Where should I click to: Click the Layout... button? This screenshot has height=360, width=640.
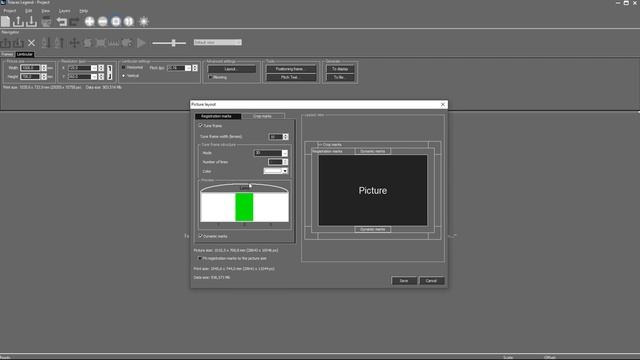pyautogui.click(x=231, y=69)
